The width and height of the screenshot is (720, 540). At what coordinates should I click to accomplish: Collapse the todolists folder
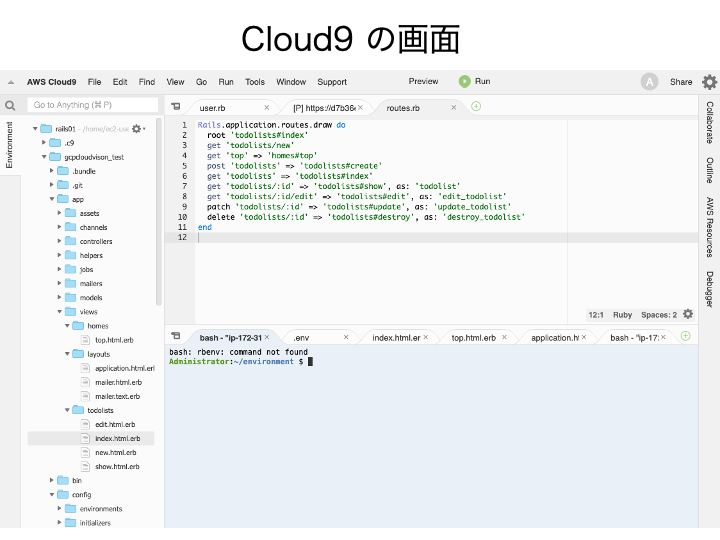[67, 410]
